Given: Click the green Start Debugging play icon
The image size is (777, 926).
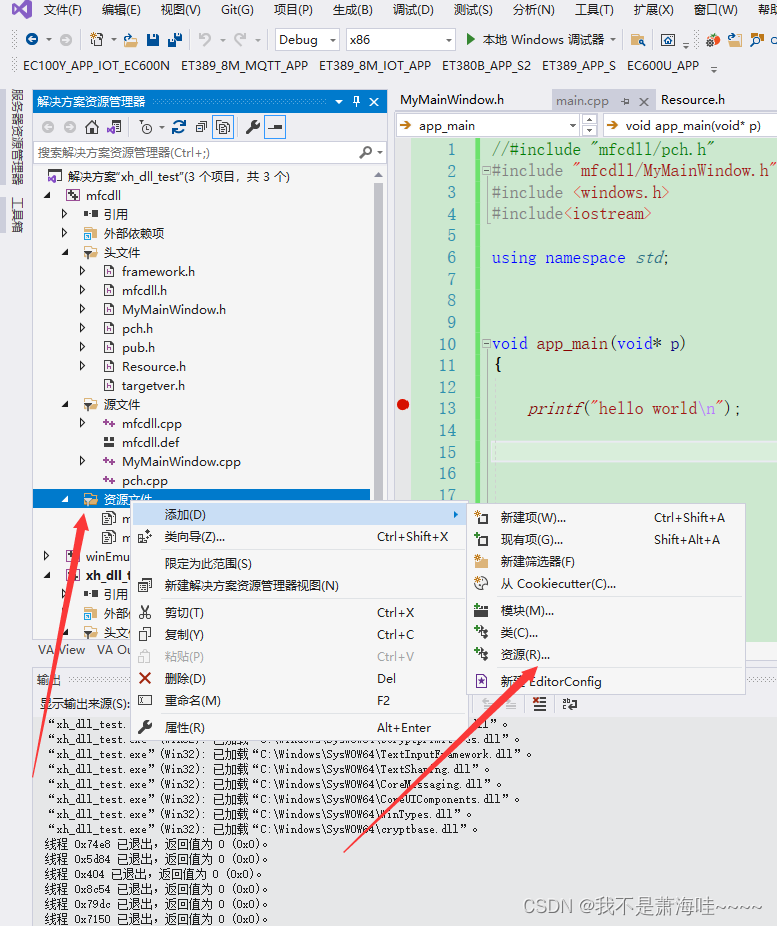Looking at the screenshot, I should point(471,40).
